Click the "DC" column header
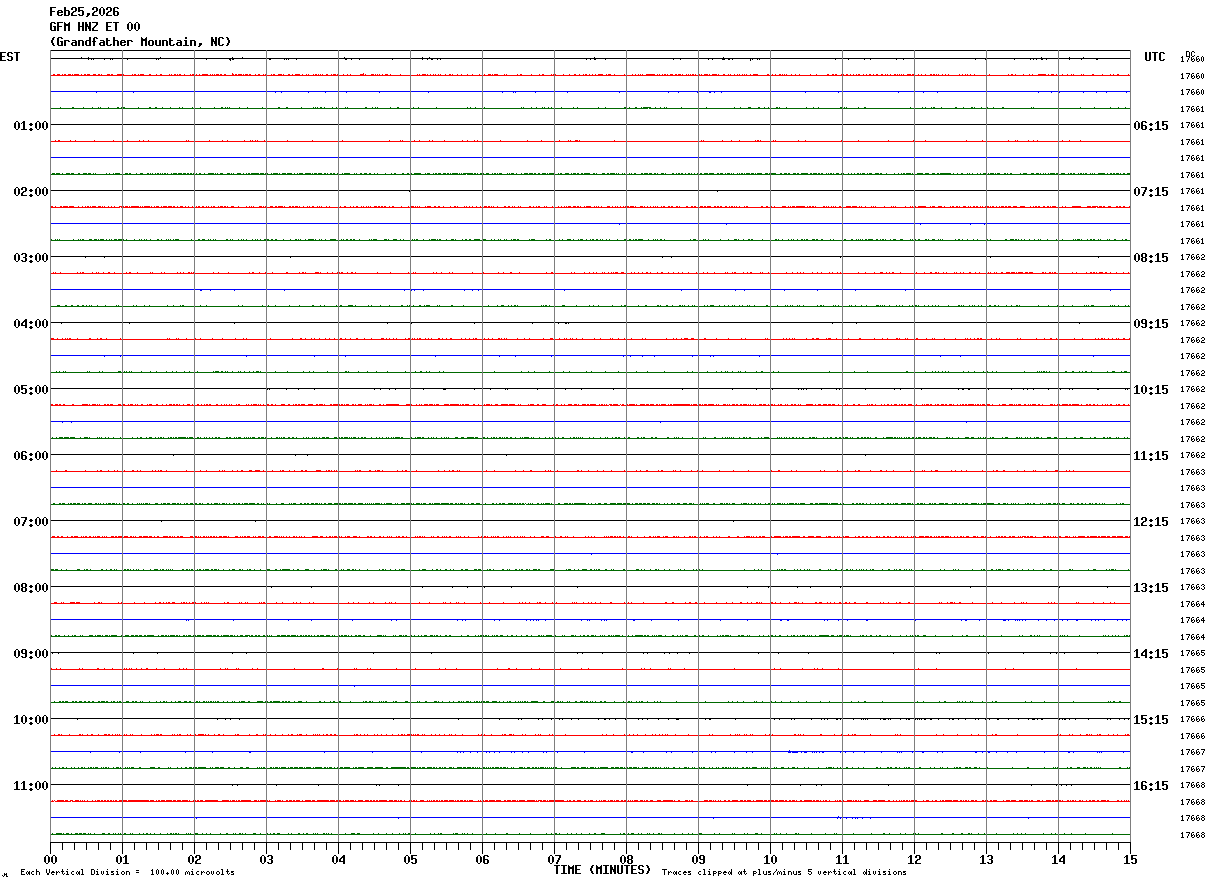The image size is (1210, 886). click(1190, 54)
